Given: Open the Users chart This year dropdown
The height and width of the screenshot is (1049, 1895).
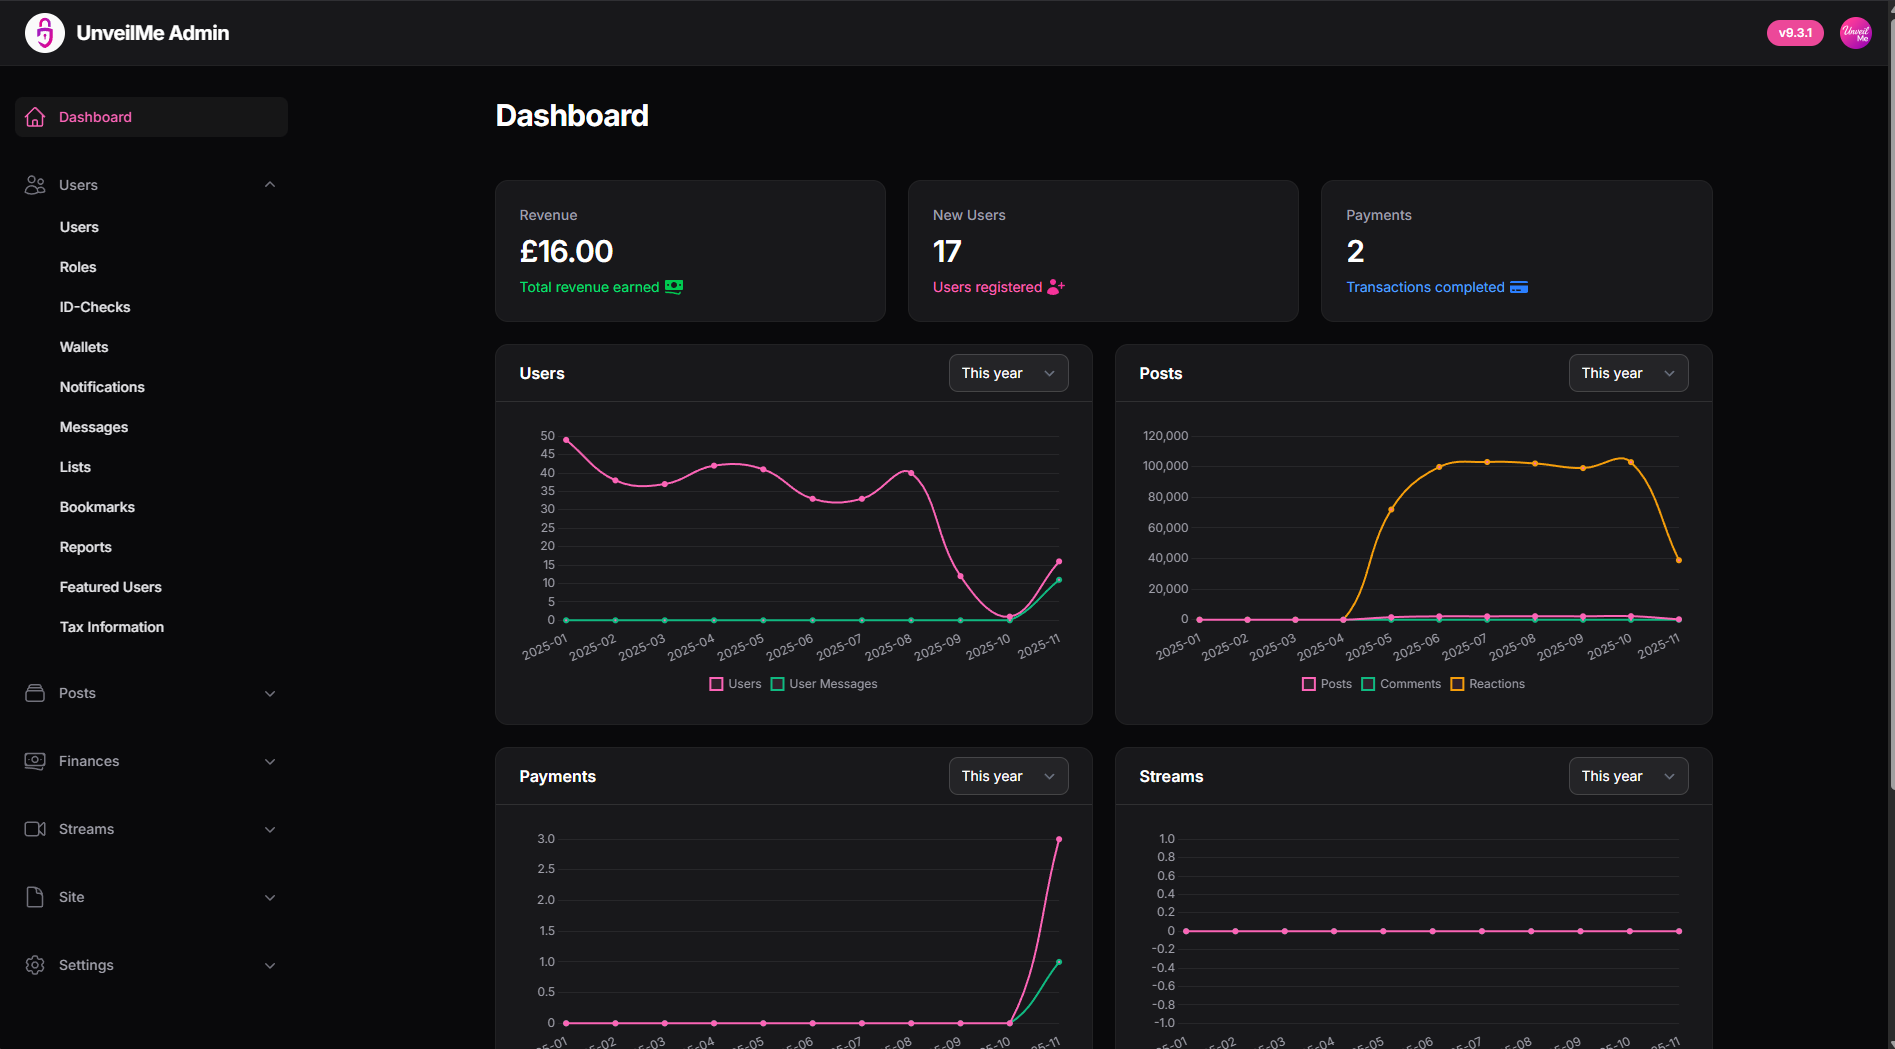Looking at the screenshot, I should 1008,373.
